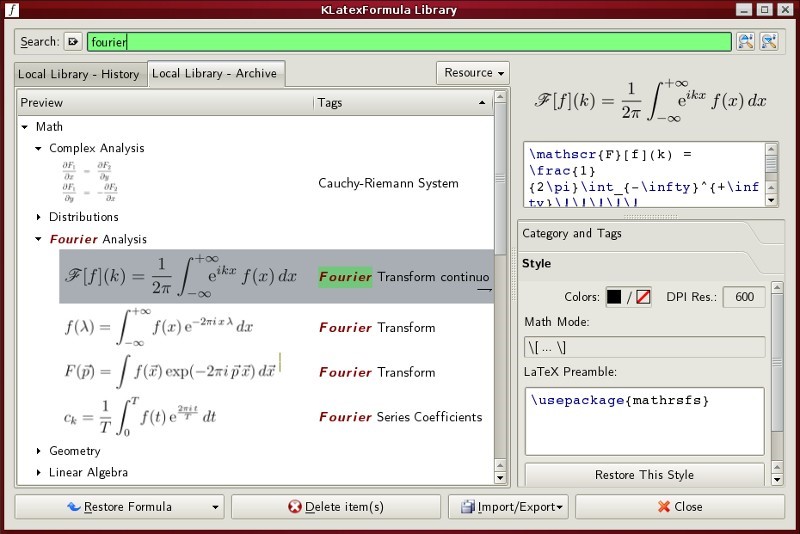Click the Delete item(s) red cross icon
The image size is (800, 534).
295,507
